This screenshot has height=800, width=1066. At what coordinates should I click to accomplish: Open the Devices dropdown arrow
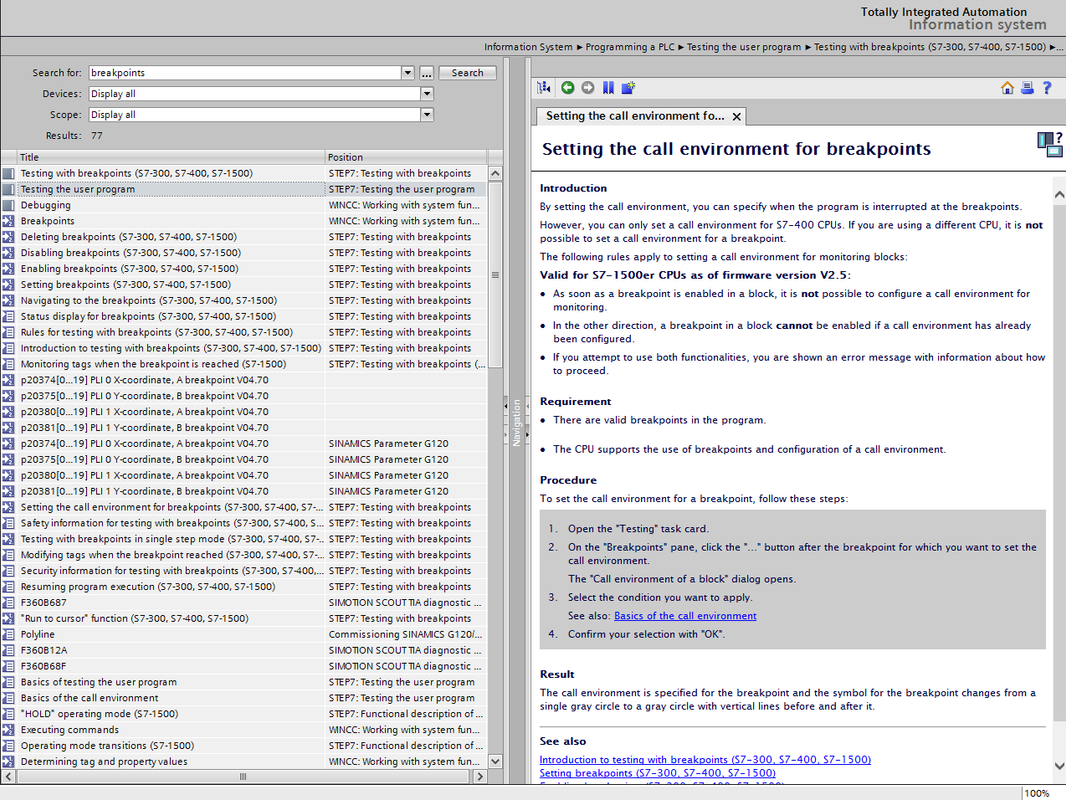click(x=427, y=94)
